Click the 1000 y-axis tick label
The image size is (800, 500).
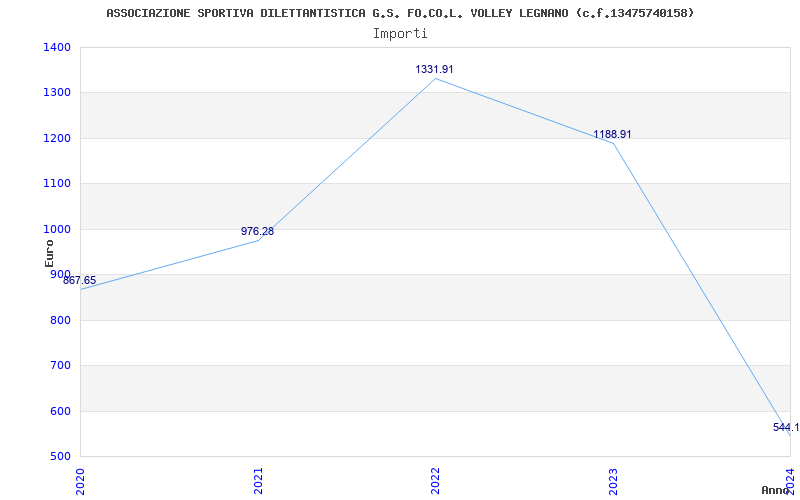coord(57,229)
